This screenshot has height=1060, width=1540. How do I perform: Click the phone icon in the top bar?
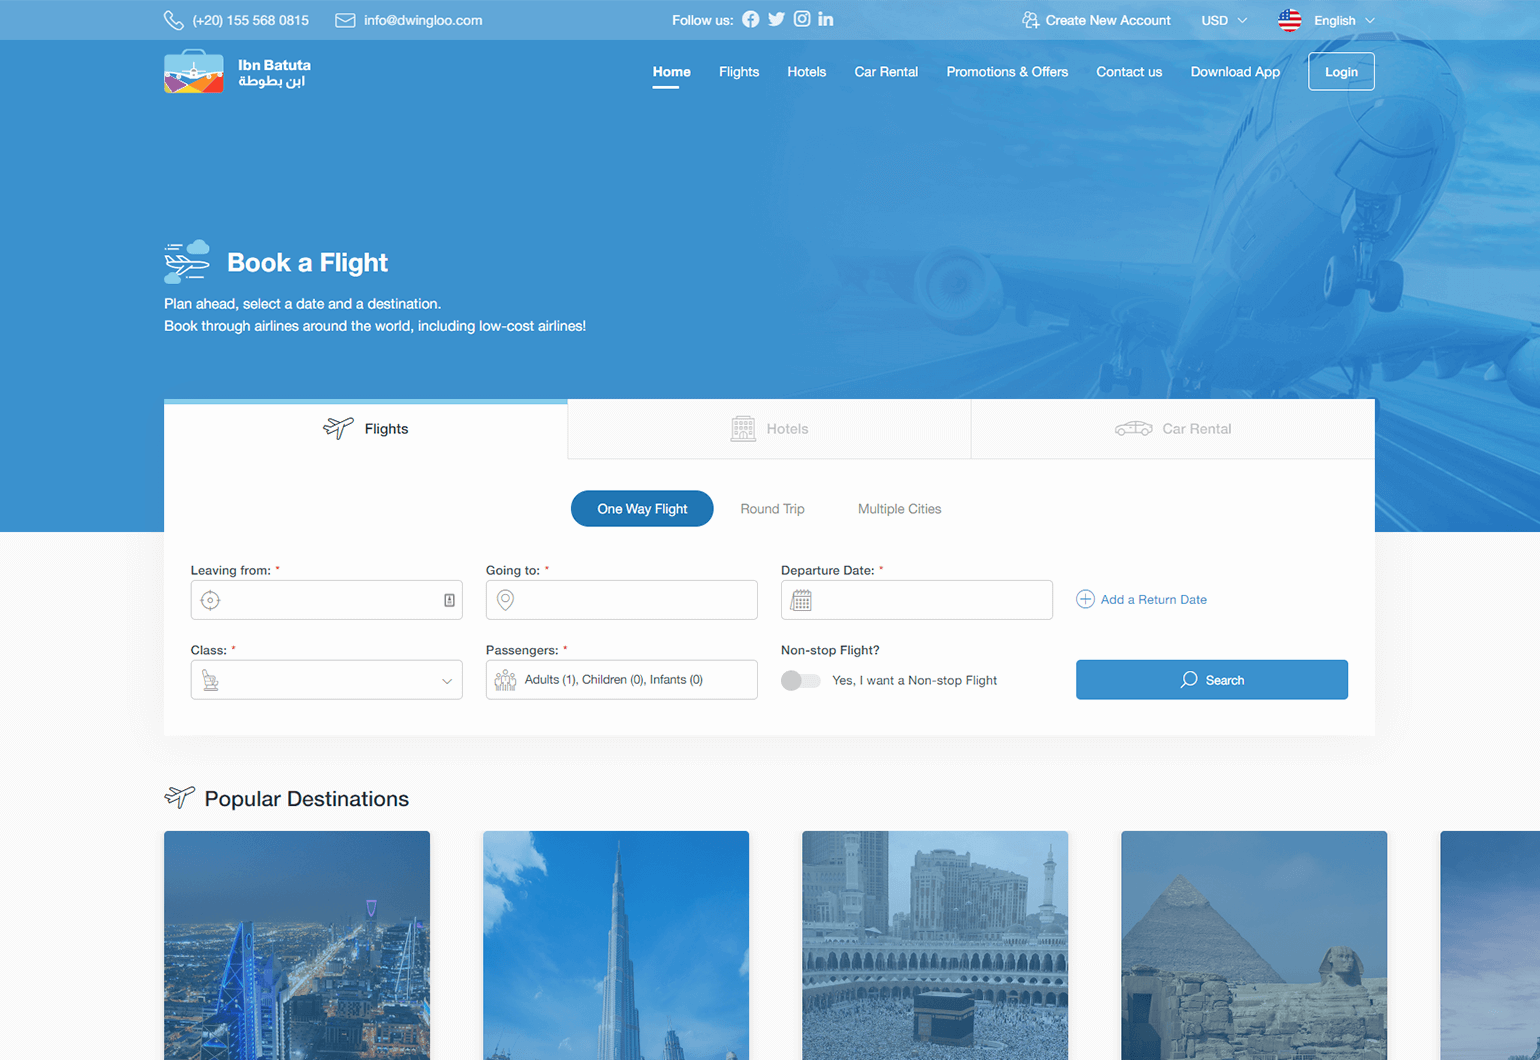[174, 19]
